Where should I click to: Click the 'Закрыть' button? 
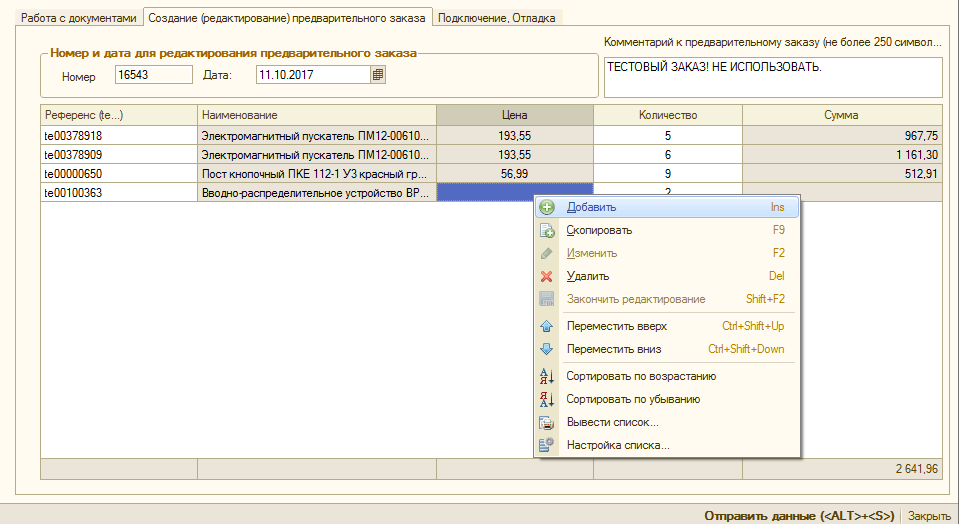[929, 515]
